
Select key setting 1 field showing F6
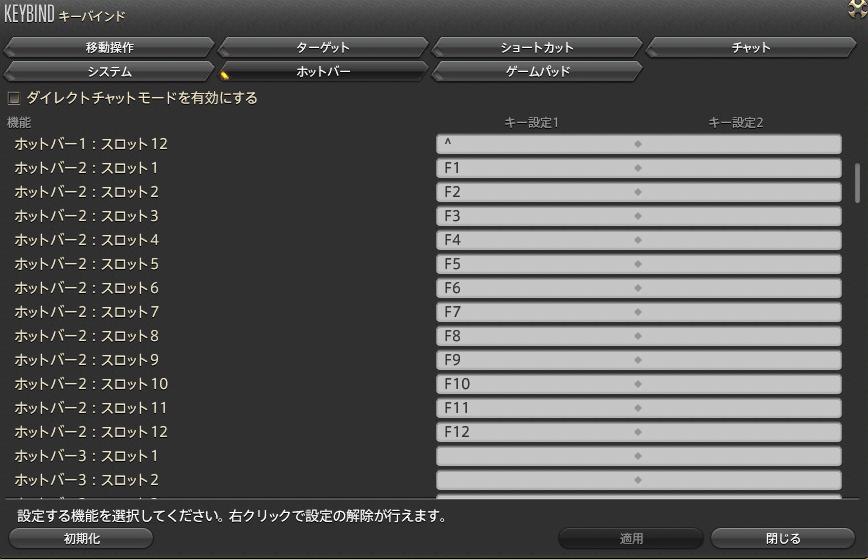(x=537, y=288)
